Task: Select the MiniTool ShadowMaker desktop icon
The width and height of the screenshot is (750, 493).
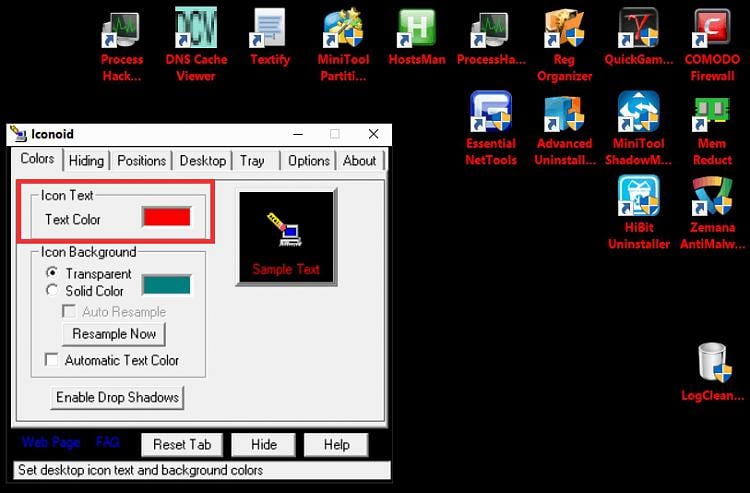Action: point(639,128)
